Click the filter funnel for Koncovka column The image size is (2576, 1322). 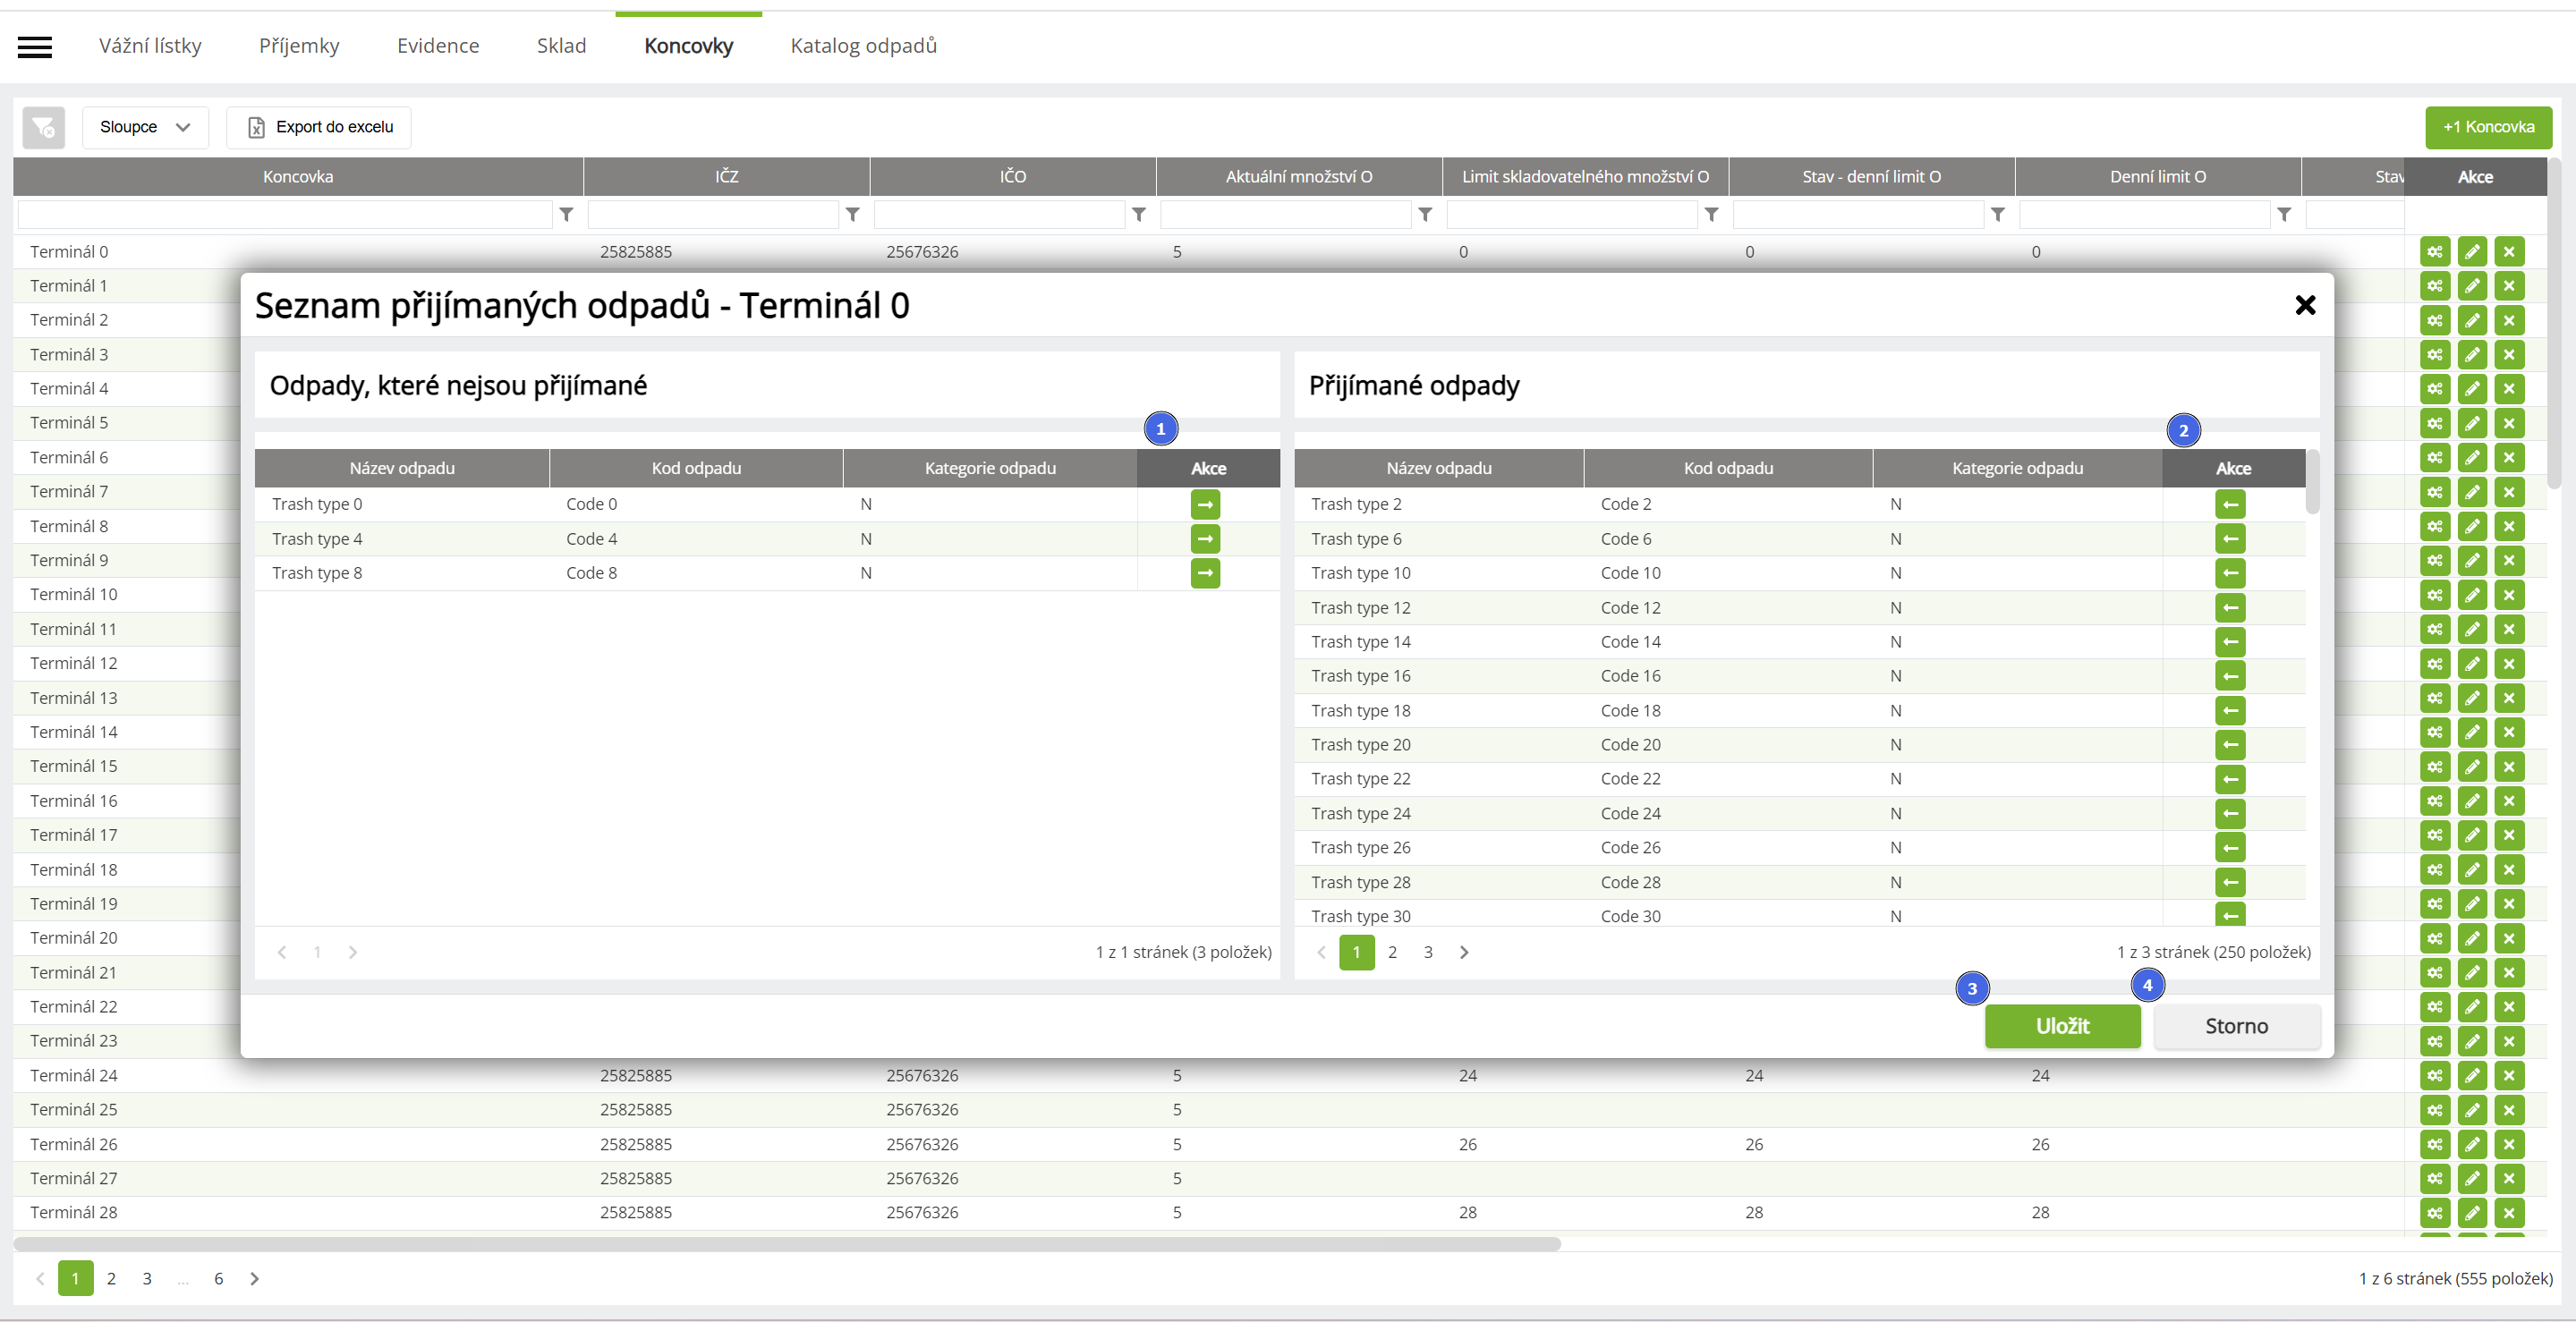(566, 214)
